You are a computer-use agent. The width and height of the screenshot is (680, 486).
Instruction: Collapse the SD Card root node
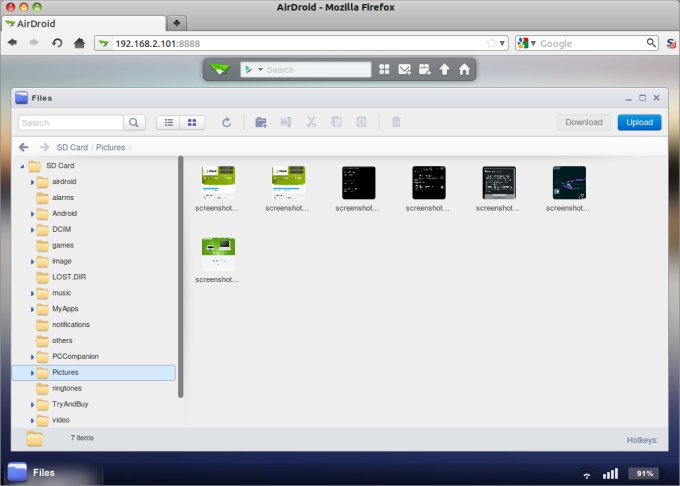[21, 166]
